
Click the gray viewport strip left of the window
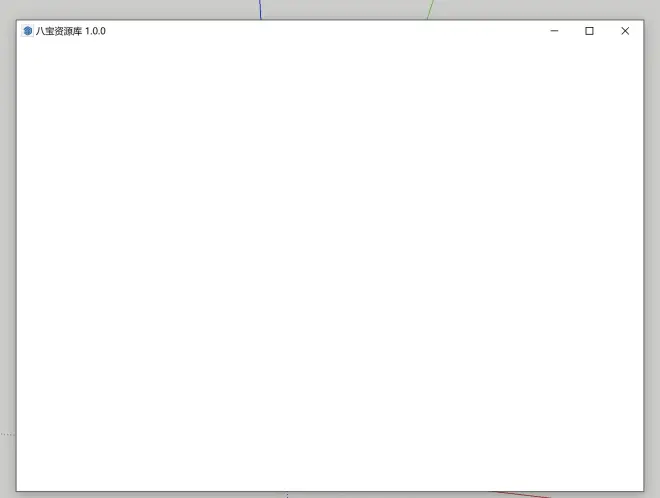[x=7, y=250]
